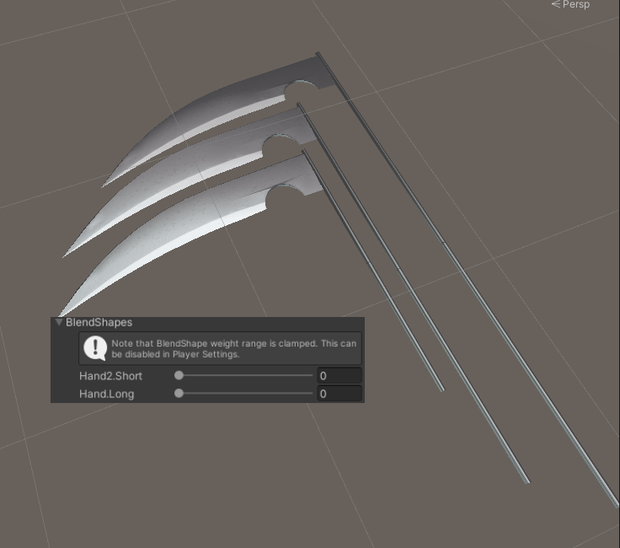Viewport: 620px width, 548px height.
Task: Click the Hand.Long slider track
Action: pyautogui.click(x=244, y=393)
